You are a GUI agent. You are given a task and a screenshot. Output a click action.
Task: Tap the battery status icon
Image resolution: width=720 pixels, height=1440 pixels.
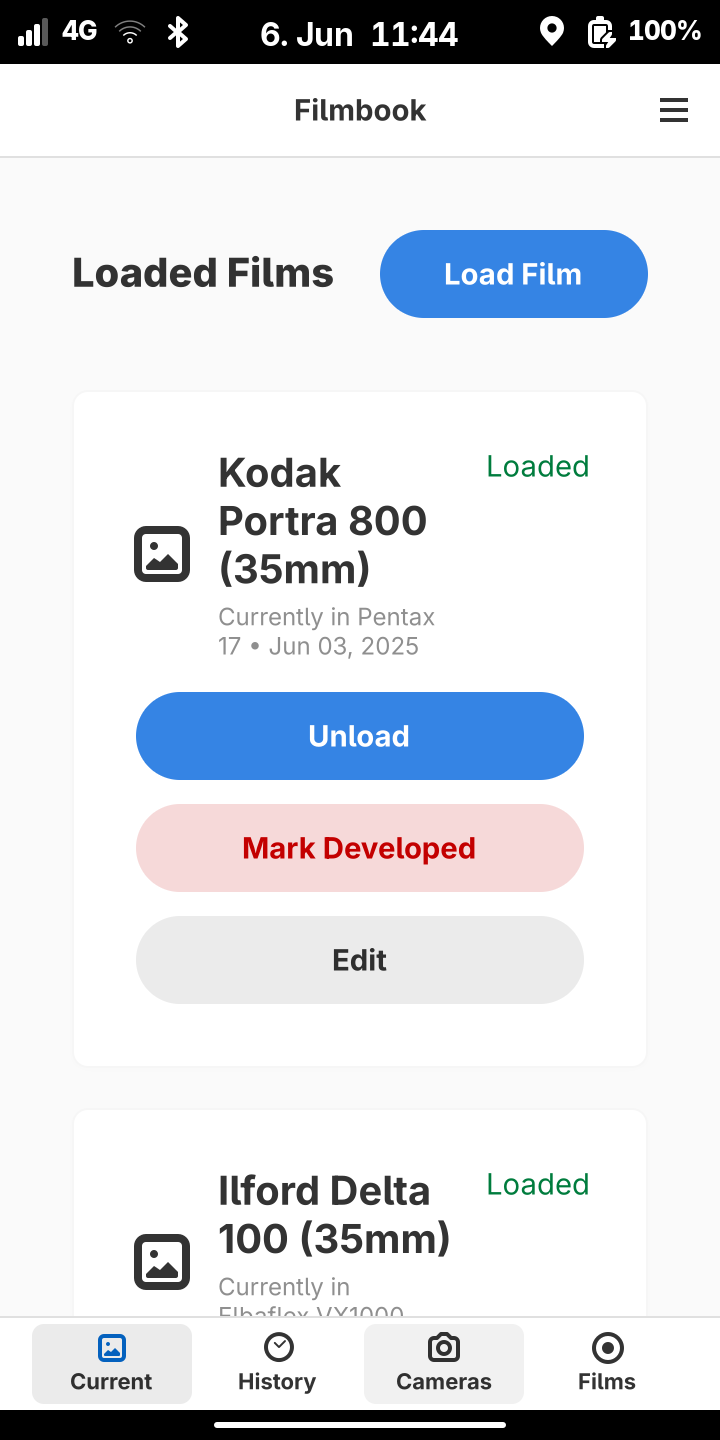point(600,32)
